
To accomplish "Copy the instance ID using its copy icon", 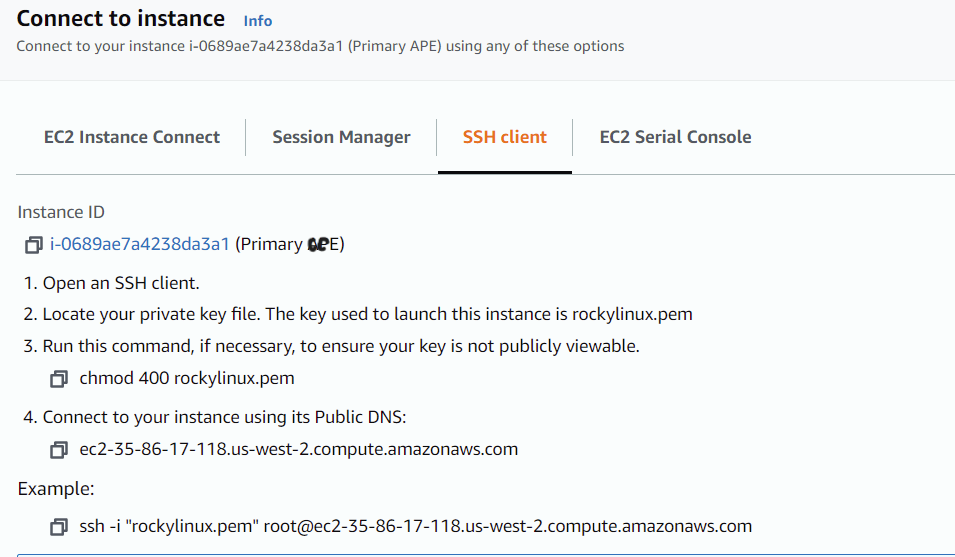I will click(x=34, y=245).
